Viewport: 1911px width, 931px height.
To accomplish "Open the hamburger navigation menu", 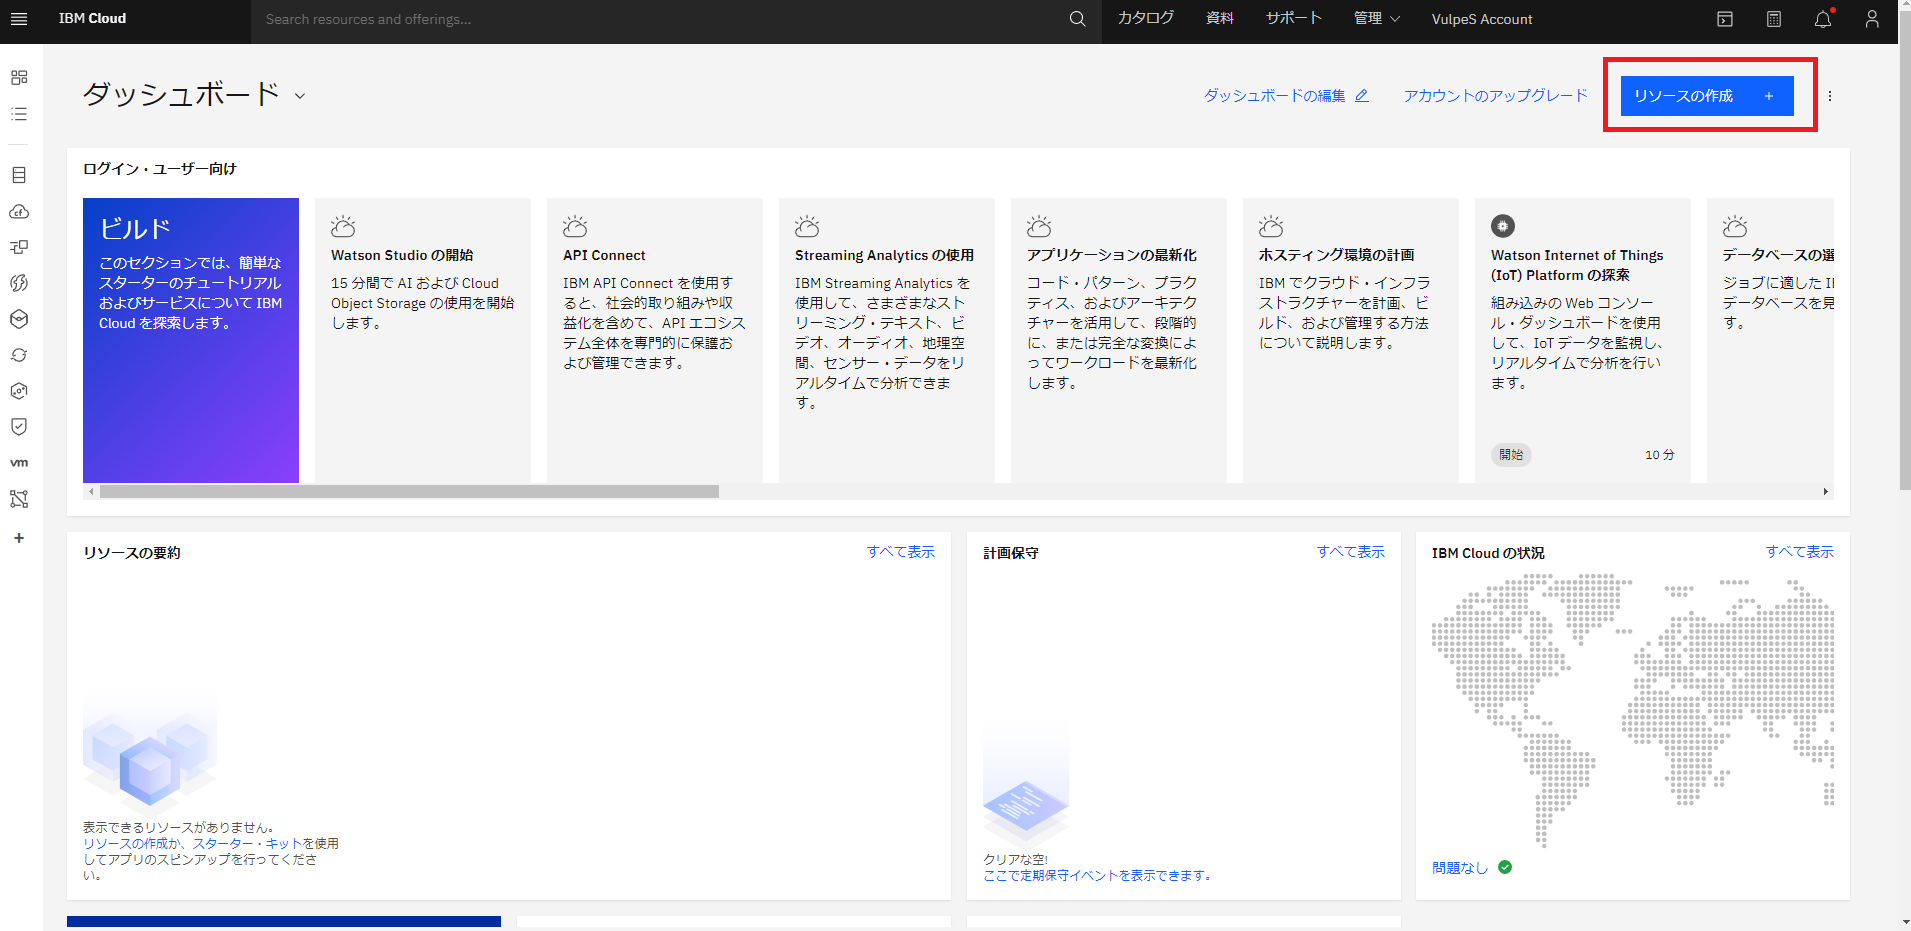I will click(x=19, y=19).
